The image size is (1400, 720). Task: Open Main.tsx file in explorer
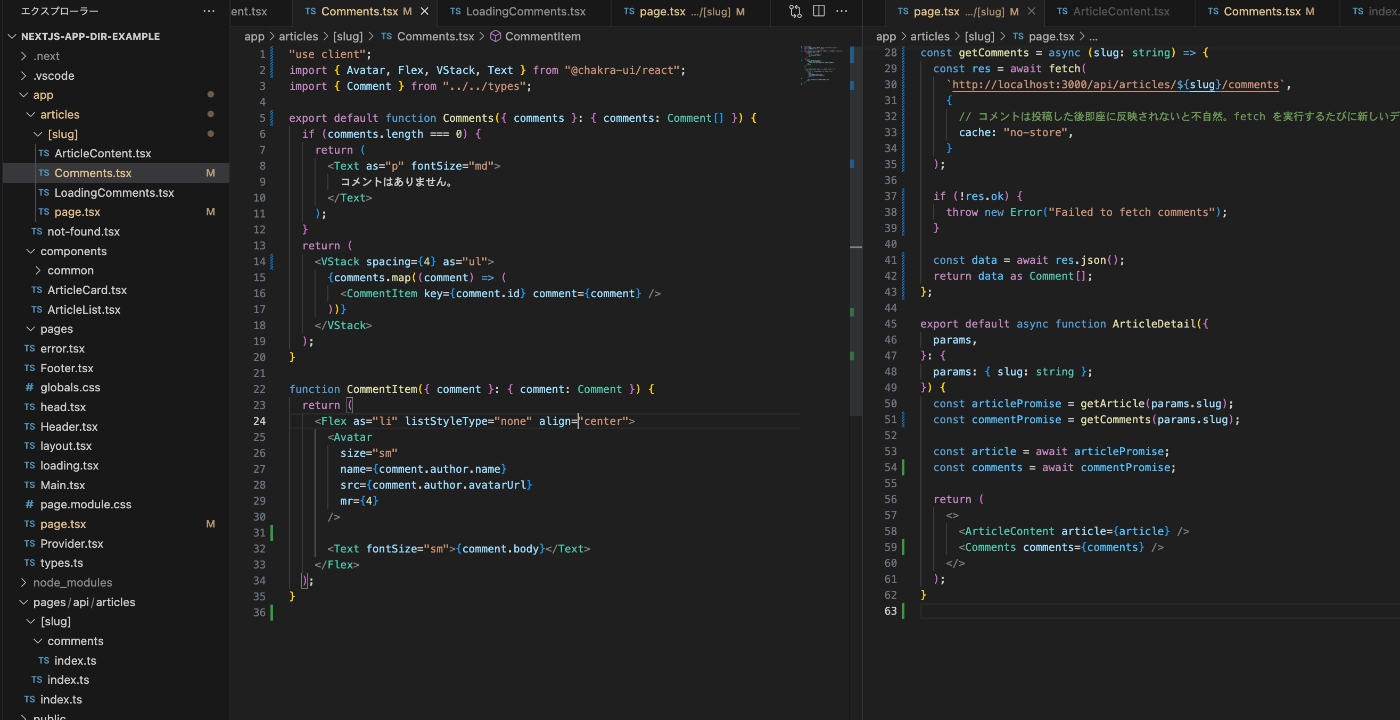tap(63, 485)
